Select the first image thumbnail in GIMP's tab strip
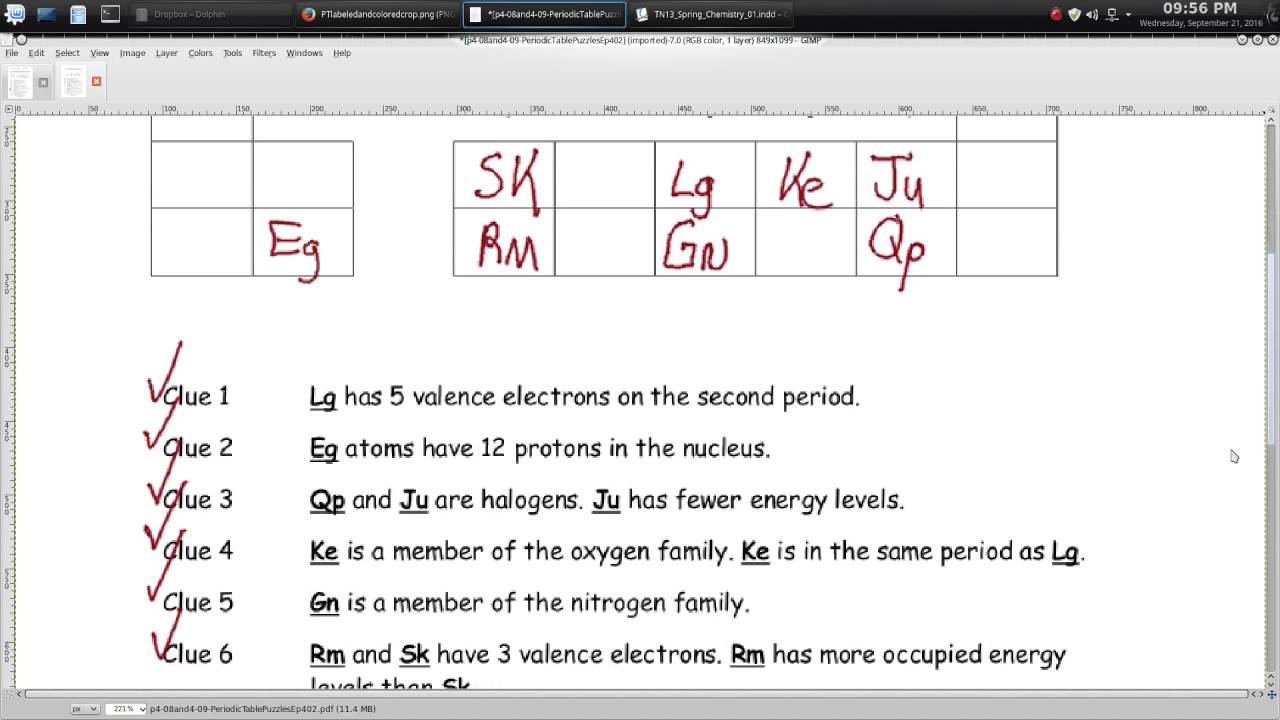The height and width of the screenshot is (720, 1280). tap(20, 82)
